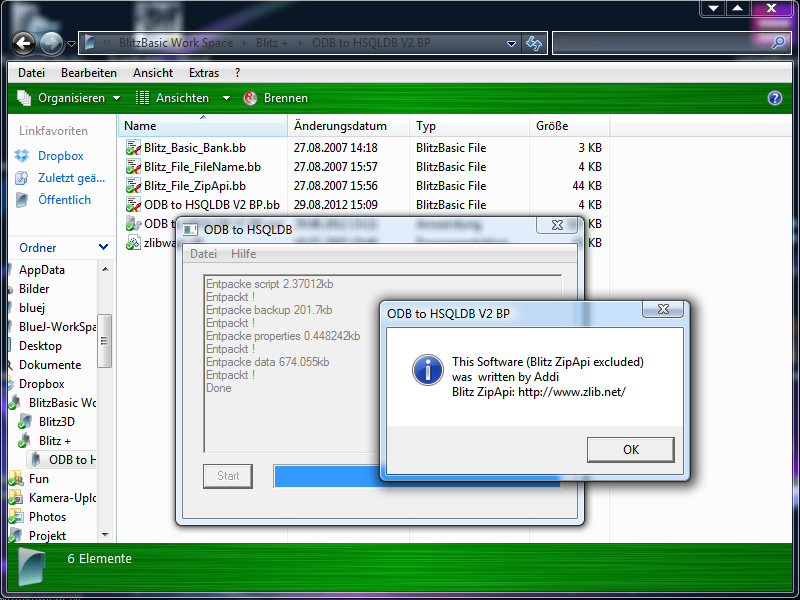Click the Start button in ODB to HSQLDB

point(228,476)
